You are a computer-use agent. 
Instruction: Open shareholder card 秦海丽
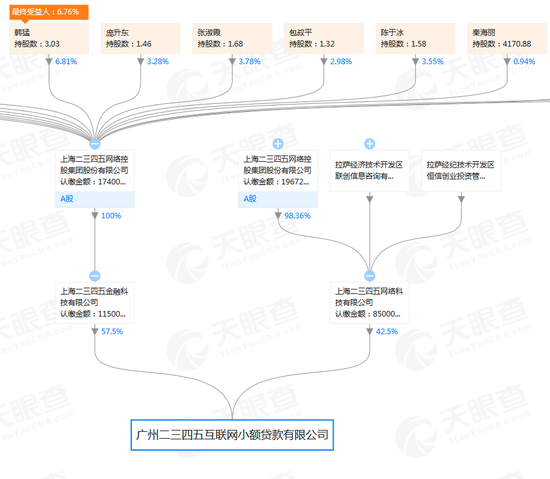507,38
